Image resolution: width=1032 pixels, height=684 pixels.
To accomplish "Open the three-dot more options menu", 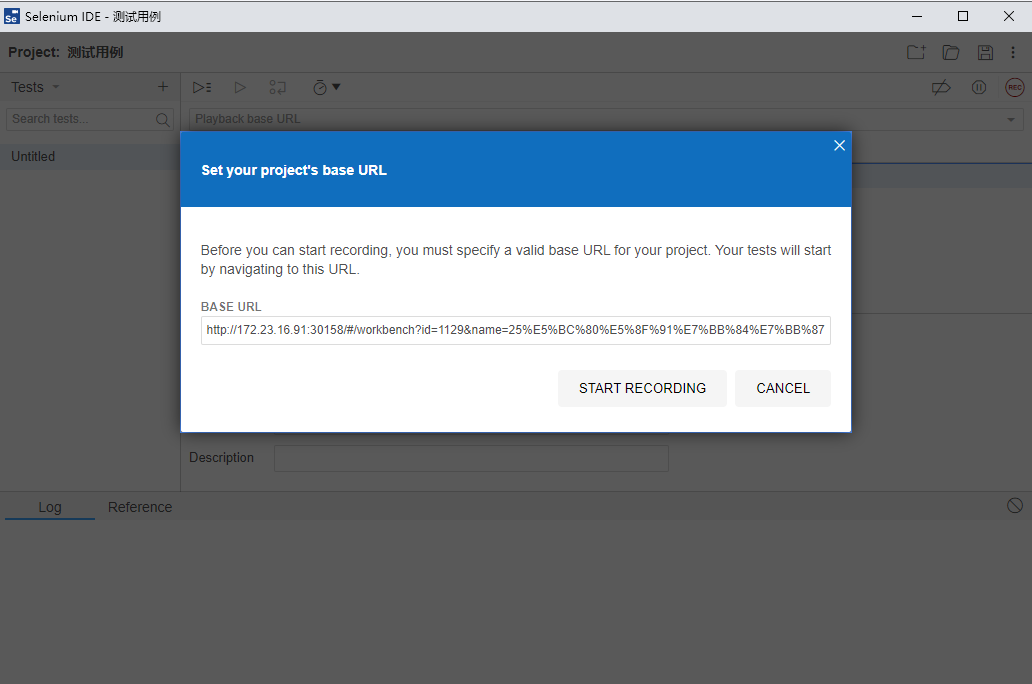I will click(x=1013, y=53).
